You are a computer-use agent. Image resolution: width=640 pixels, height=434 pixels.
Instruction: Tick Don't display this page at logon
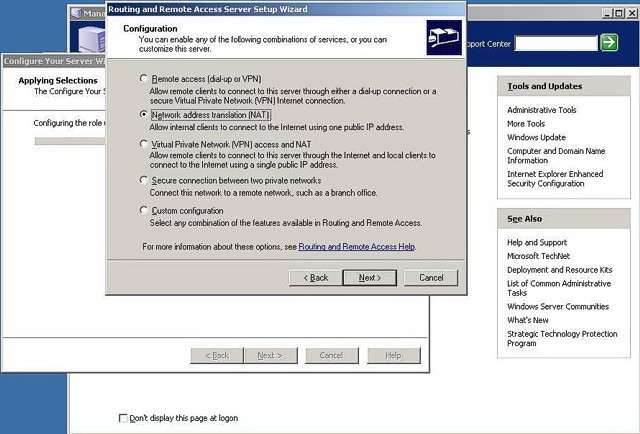[x=123, y=418]
